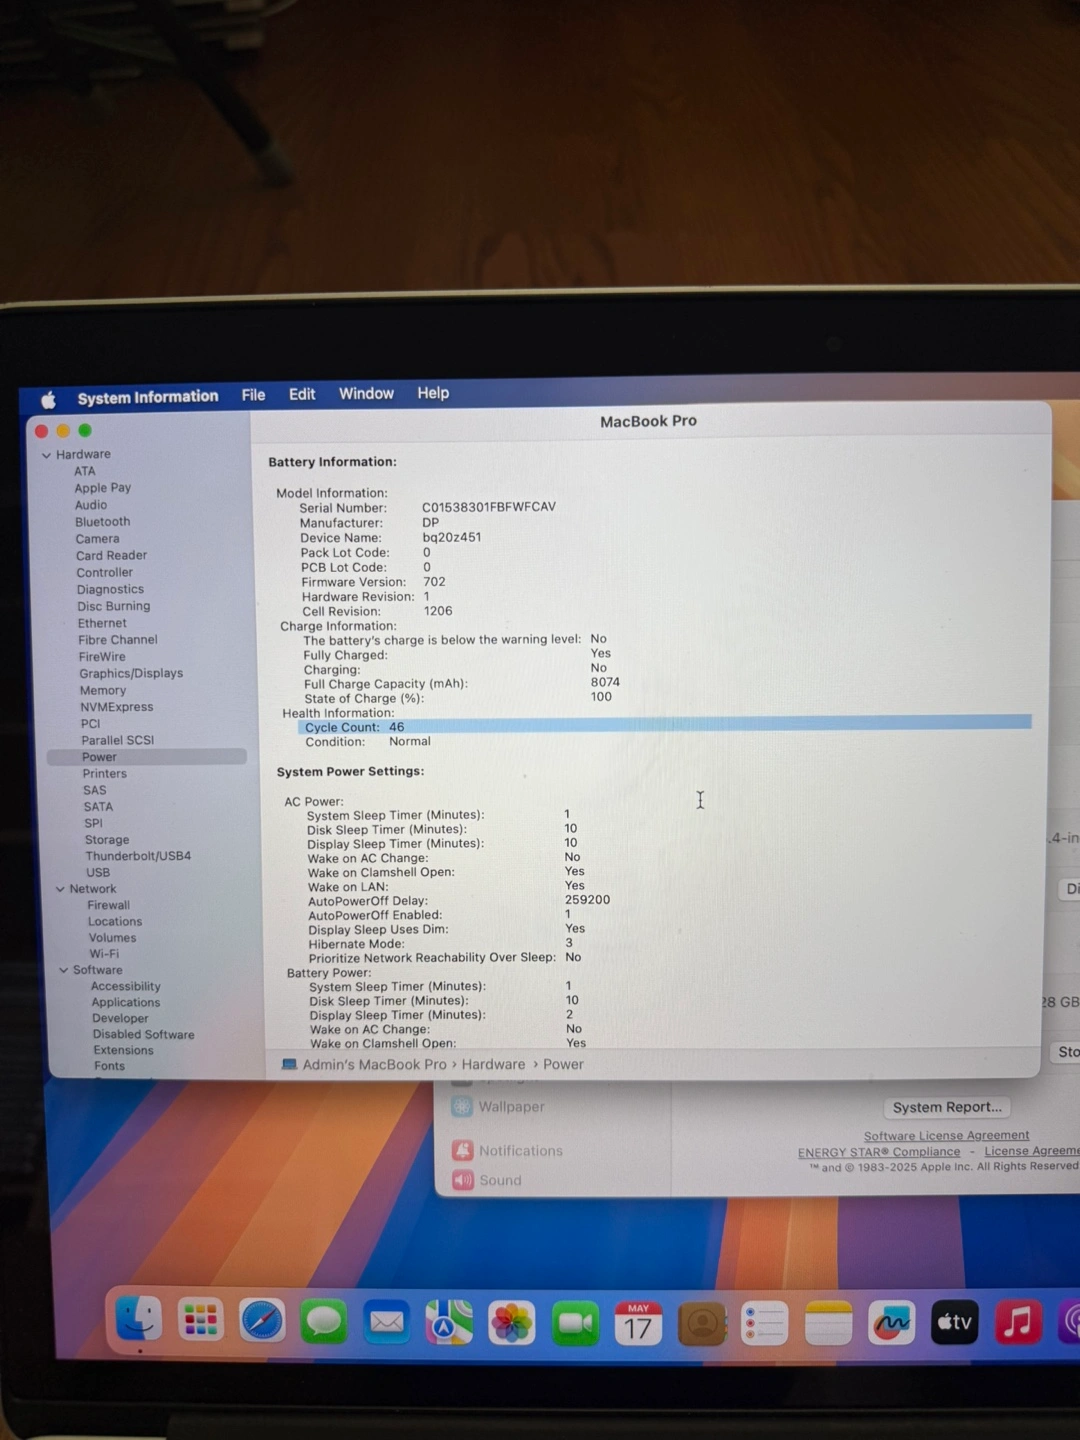Image resolution: width=1080 pixels, height=1440 pixels.
Task: Select NVMExpress in sidebar
Action: click(117, 707)
